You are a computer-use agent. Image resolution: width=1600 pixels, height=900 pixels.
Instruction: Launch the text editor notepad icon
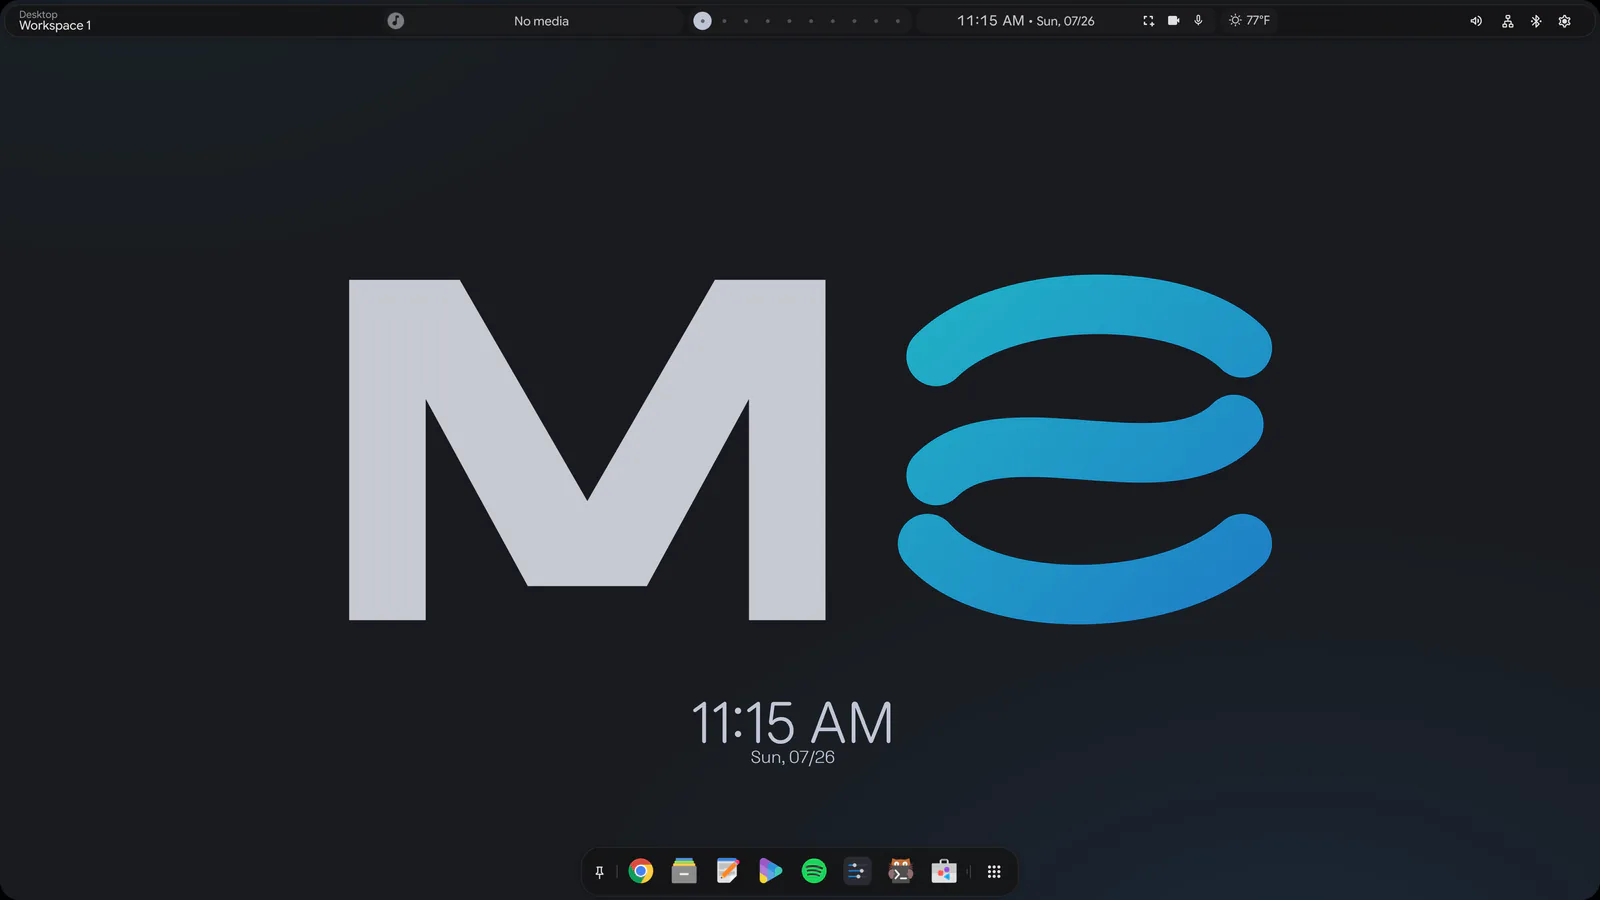[728, 871]
